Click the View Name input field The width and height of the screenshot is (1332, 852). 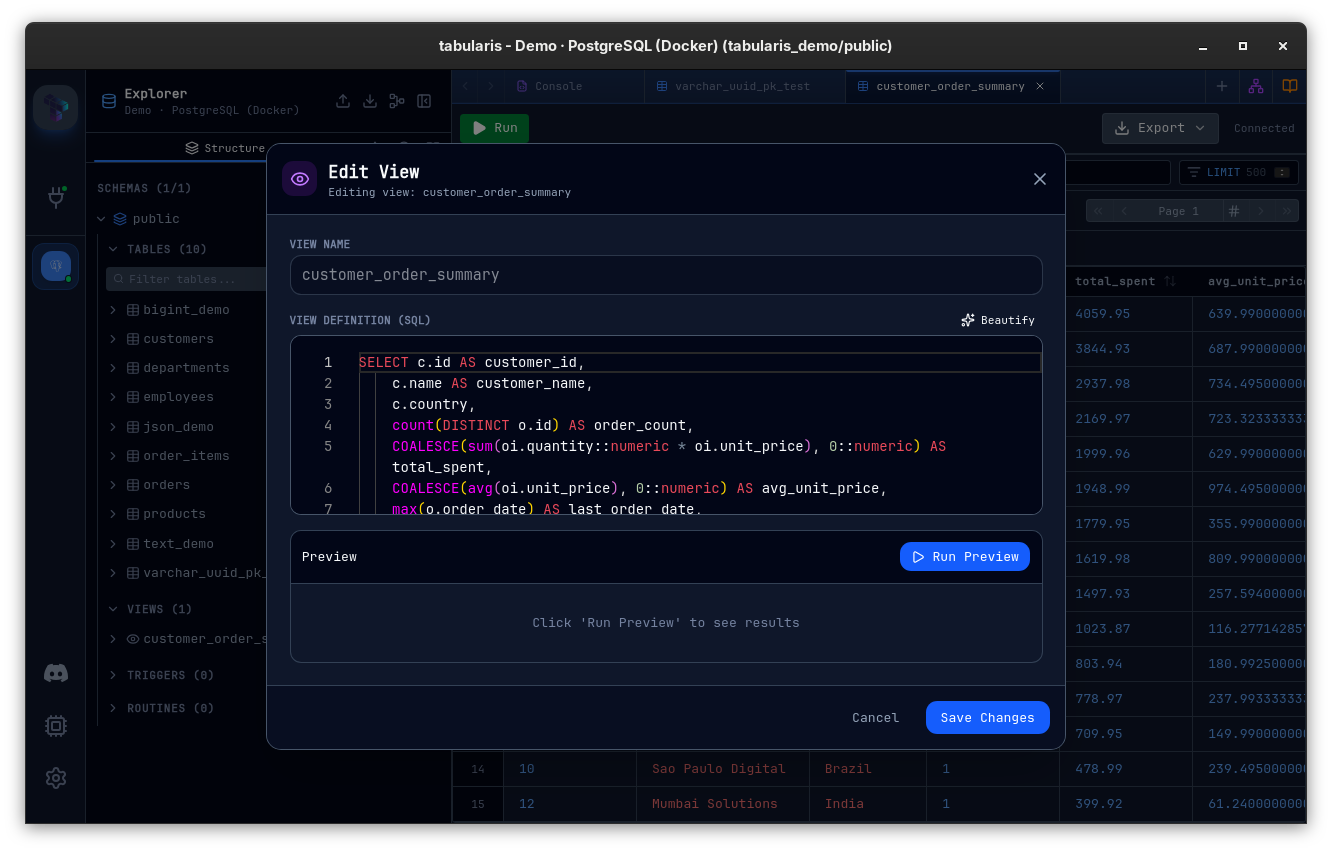coord(666,275)
